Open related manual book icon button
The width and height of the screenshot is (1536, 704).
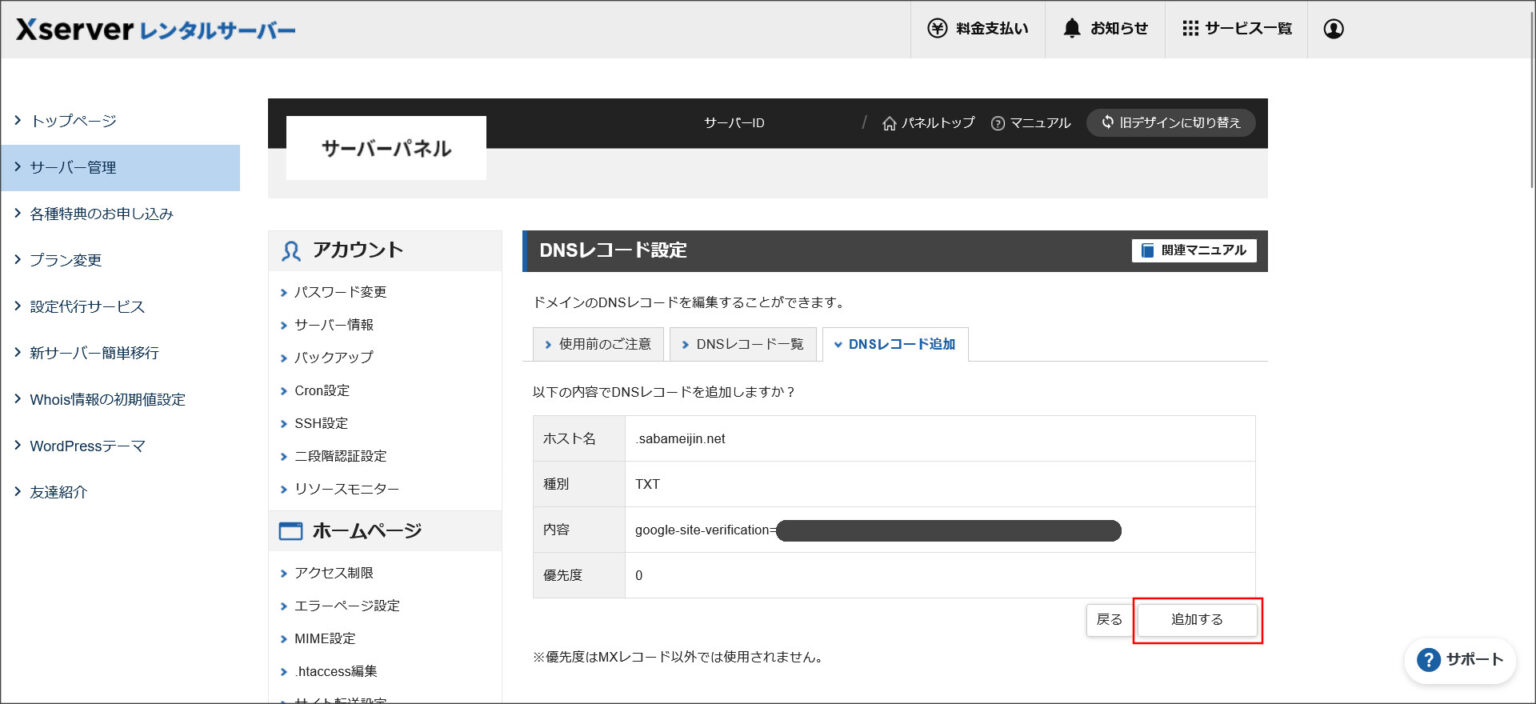coord(1148,250)
